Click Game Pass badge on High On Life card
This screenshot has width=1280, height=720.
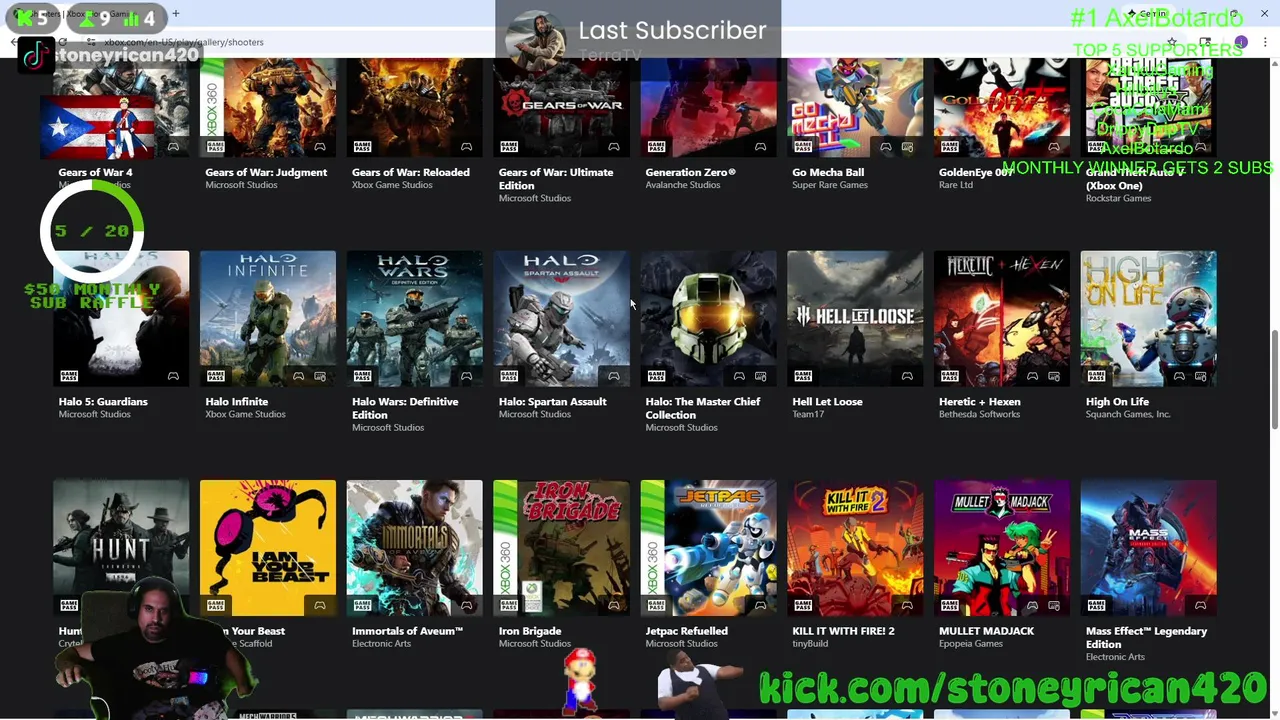pos(1097,376)
